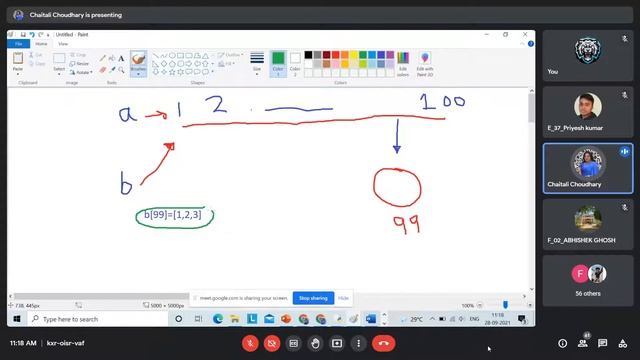This screenshot has width=640, height=360.
Task: Show hidden system tray icons chevron
Action: [x=432, y=319]
